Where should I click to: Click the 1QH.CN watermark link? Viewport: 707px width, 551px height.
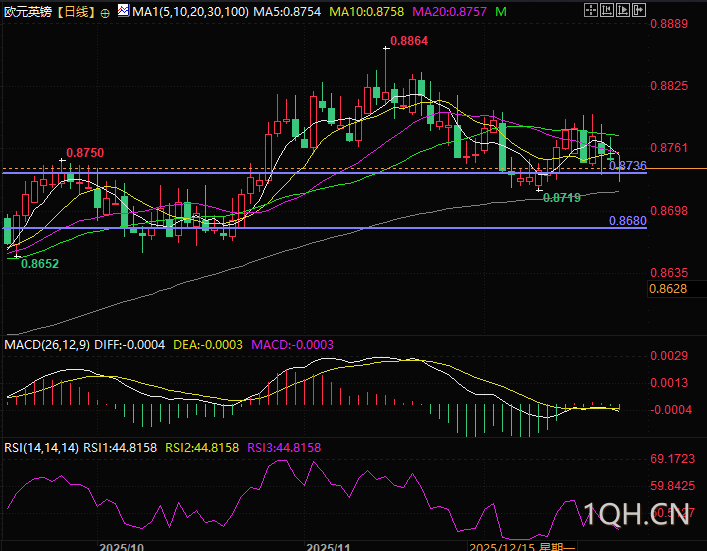(639, 515)
